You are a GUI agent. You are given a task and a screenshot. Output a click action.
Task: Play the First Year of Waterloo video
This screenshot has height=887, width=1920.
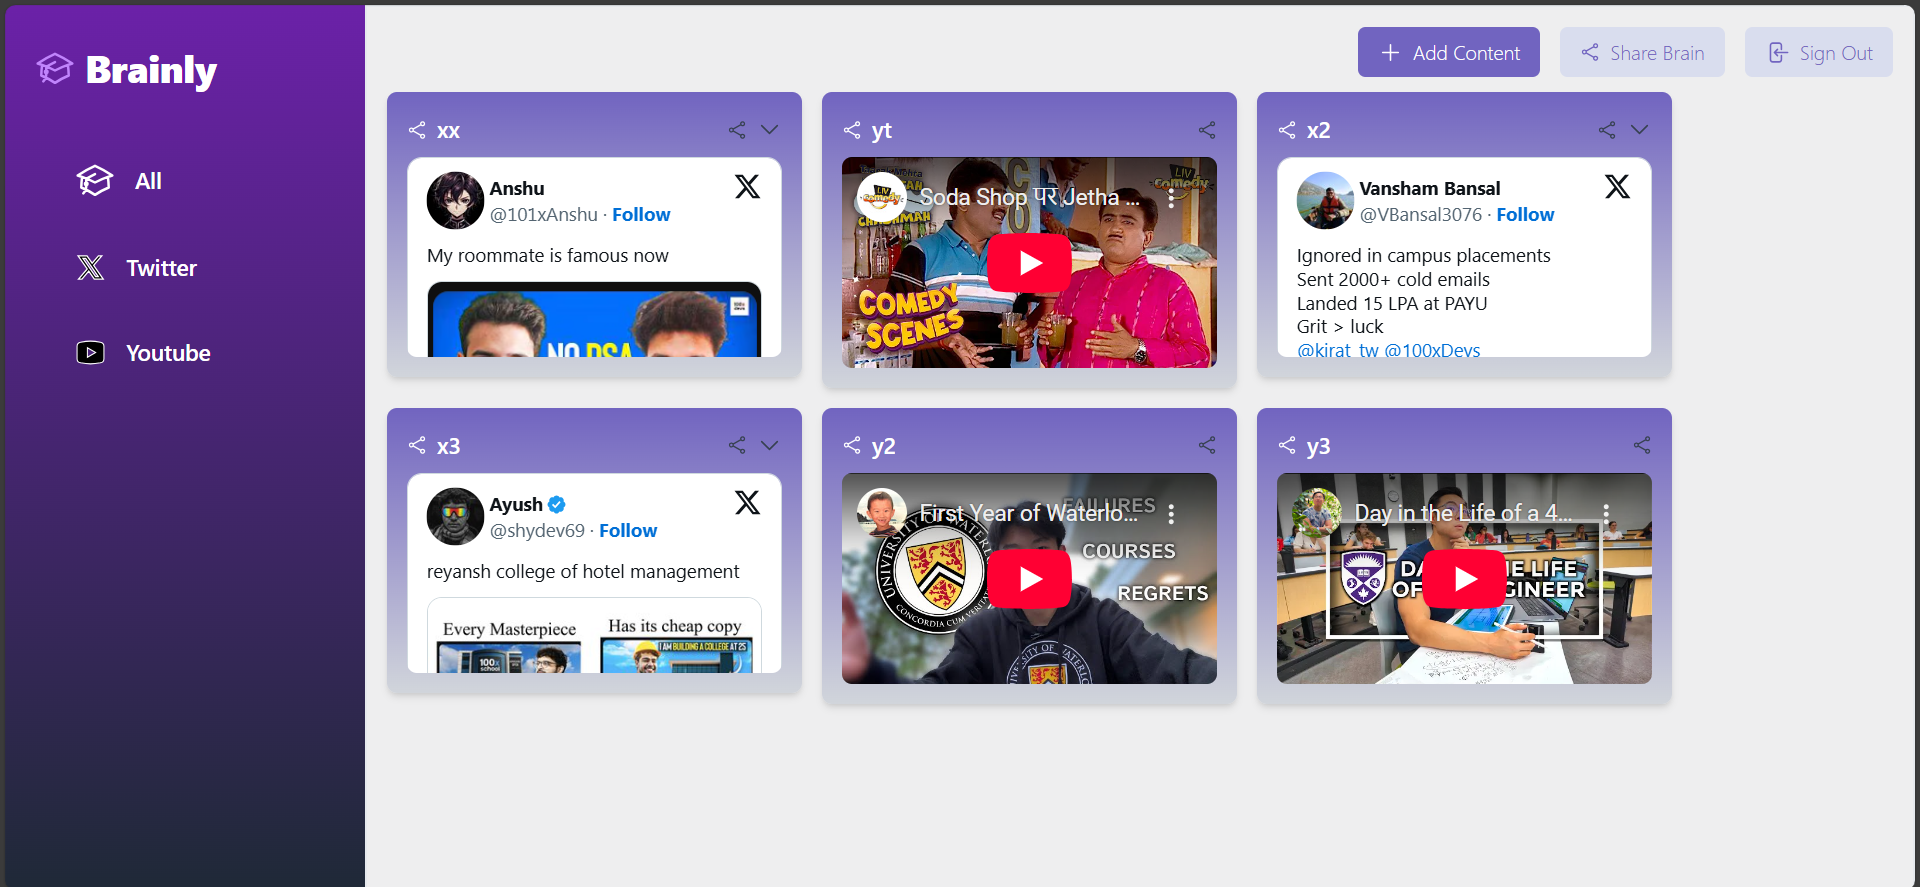coord(1029,579)
